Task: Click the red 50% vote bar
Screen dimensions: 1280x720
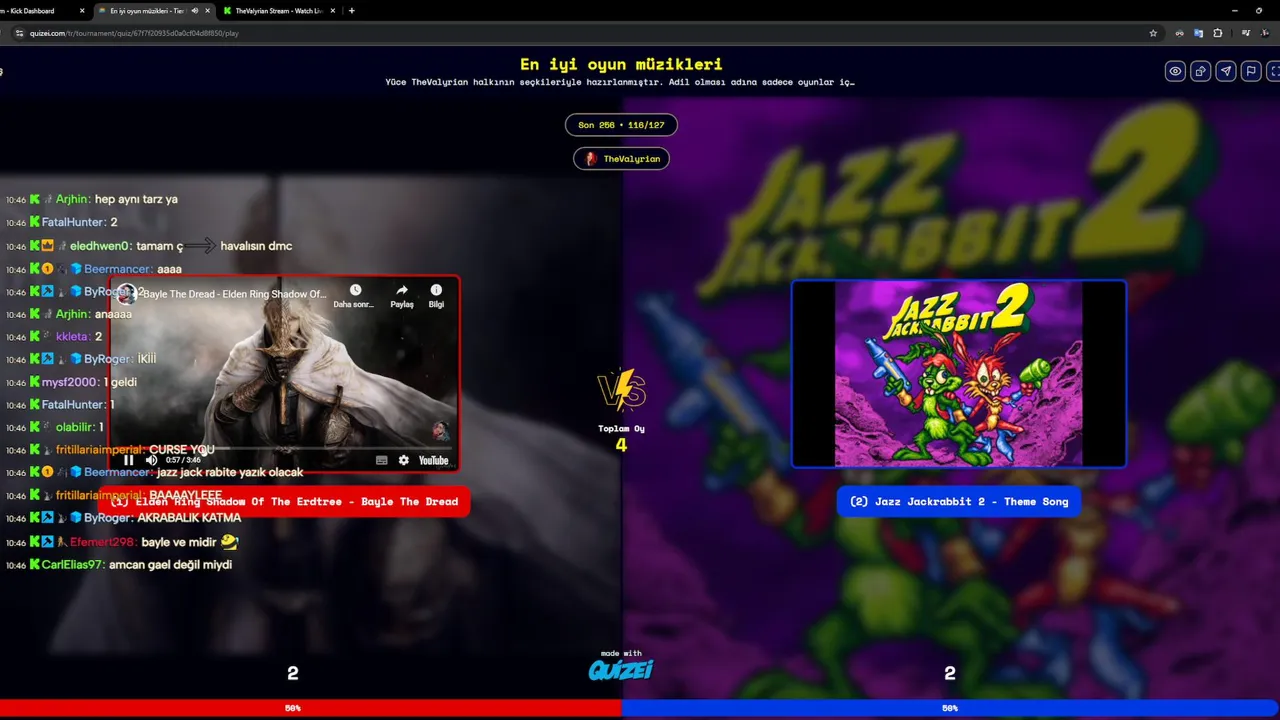Action: pyautogui.click(x=310, y=708)
